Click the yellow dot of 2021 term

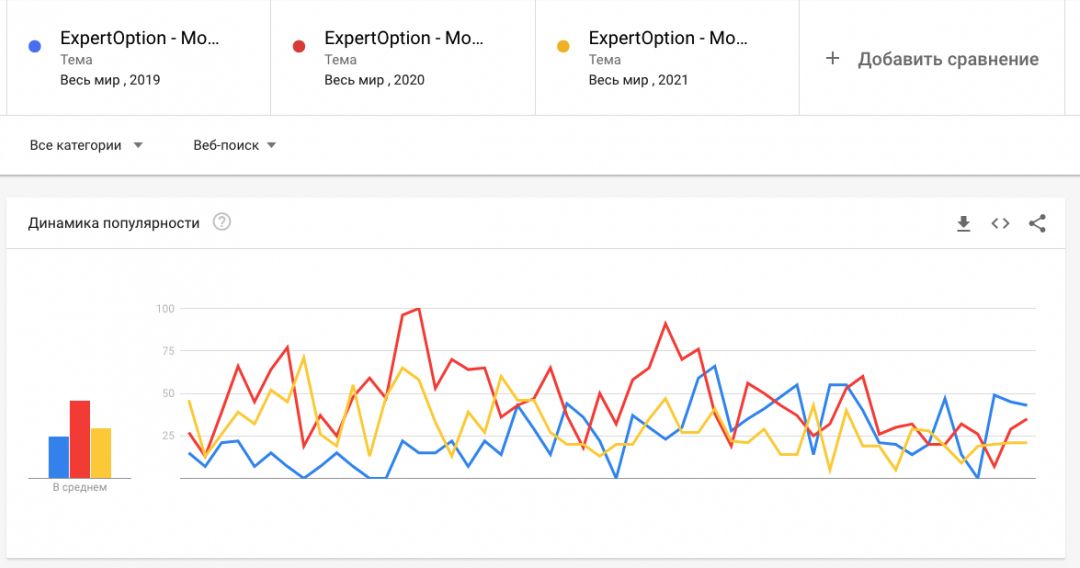pos(563,46)
